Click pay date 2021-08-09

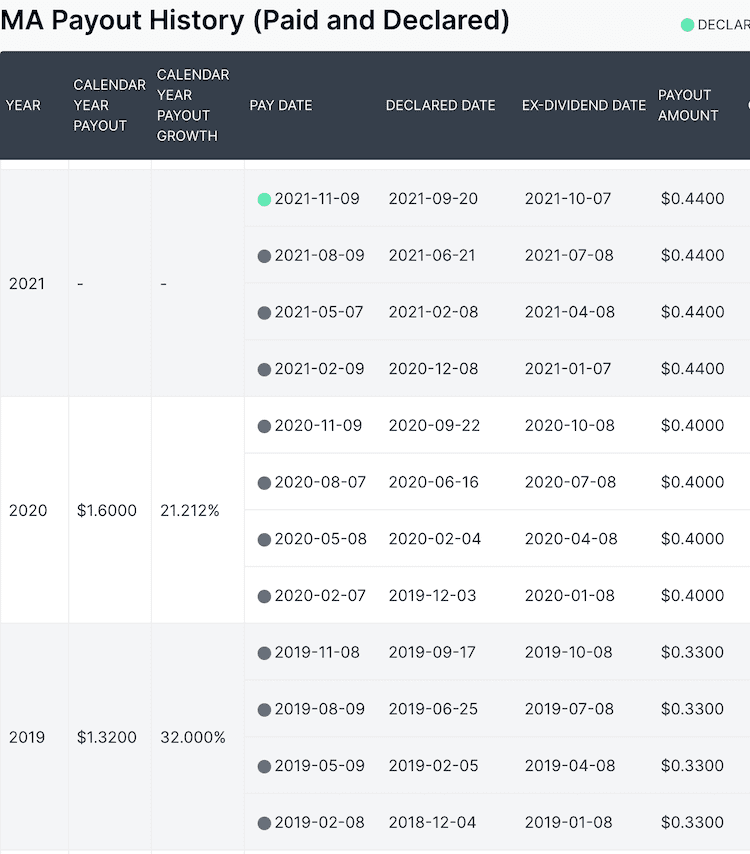pos(319,255)
